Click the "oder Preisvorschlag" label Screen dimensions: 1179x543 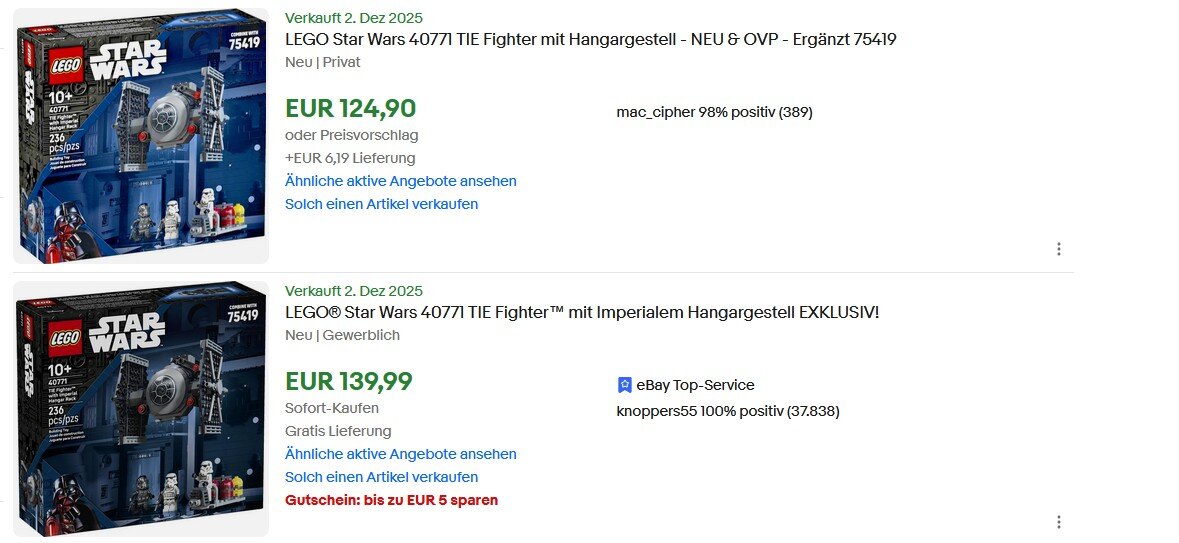click(x=351, y=135)
